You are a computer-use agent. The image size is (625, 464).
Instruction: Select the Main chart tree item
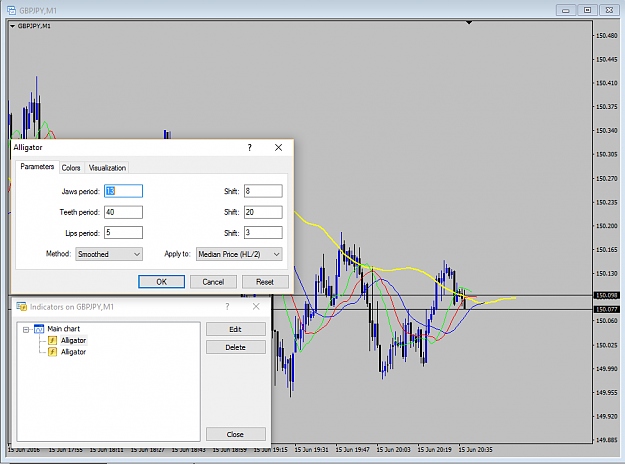(63, 329)
